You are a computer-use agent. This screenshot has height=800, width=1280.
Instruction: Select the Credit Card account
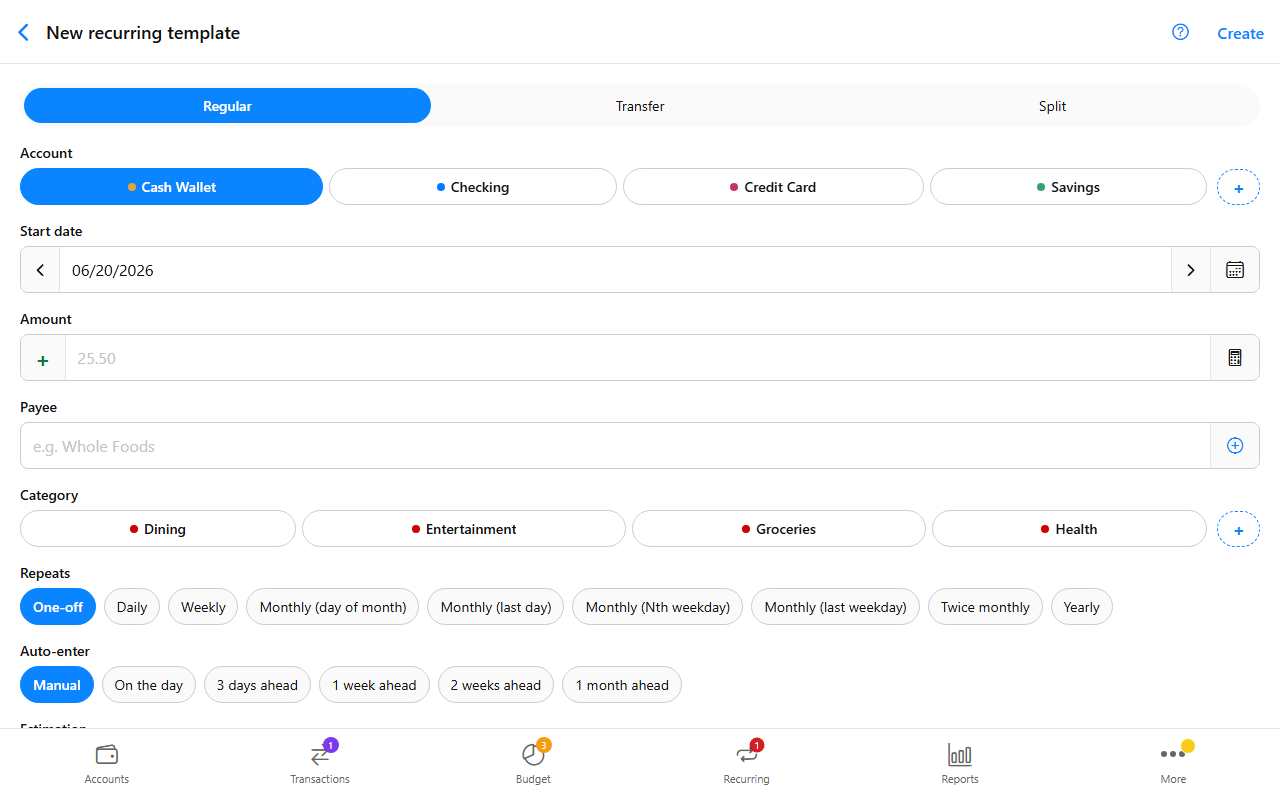click(773, 187)
